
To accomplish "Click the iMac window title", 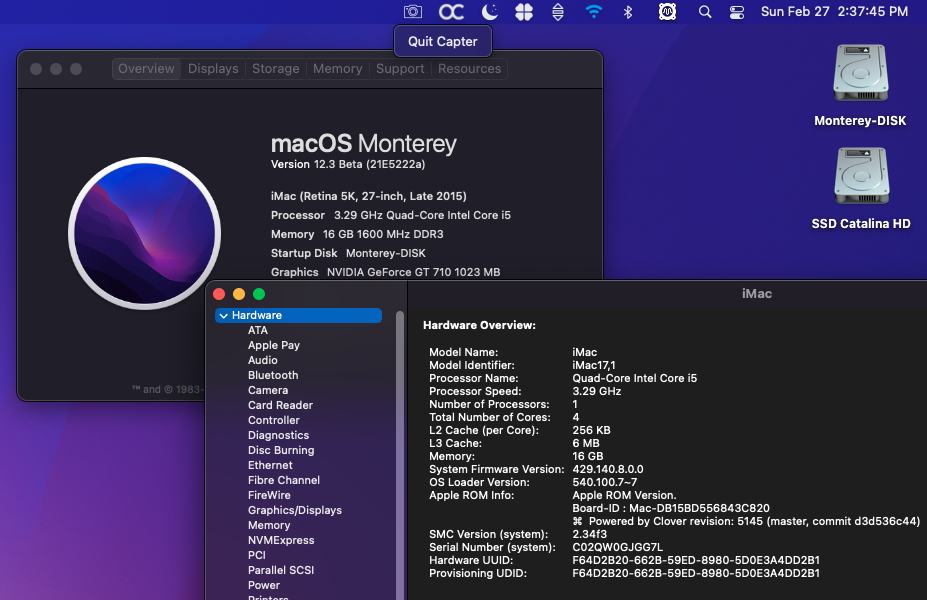I will point(757,293).
